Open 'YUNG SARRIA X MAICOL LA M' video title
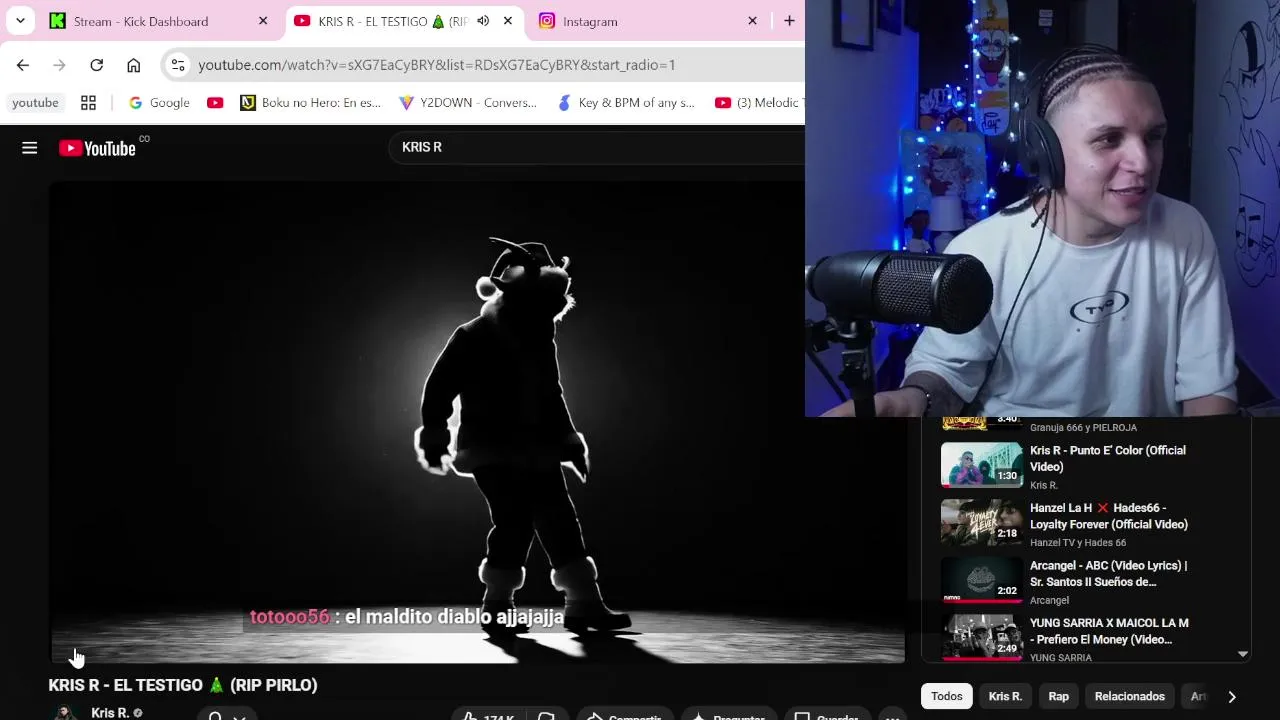The width and height of the screenshot is (1280, 720). click(x=1109, y=631)
